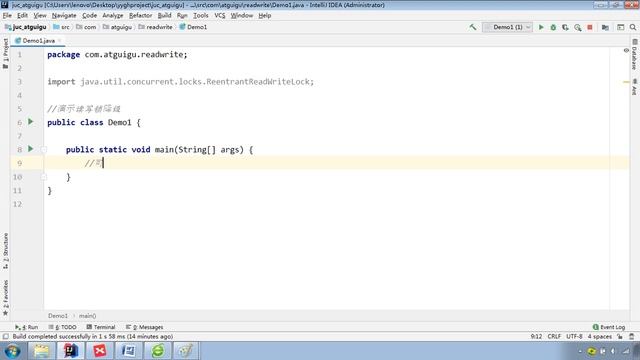Open the Messages tool window tab

[x=144, y=327]
